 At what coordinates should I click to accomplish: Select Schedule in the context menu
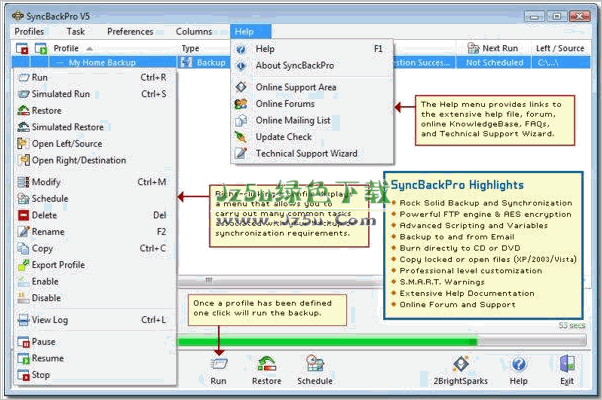pyautogui.click(x=94, y=198)
